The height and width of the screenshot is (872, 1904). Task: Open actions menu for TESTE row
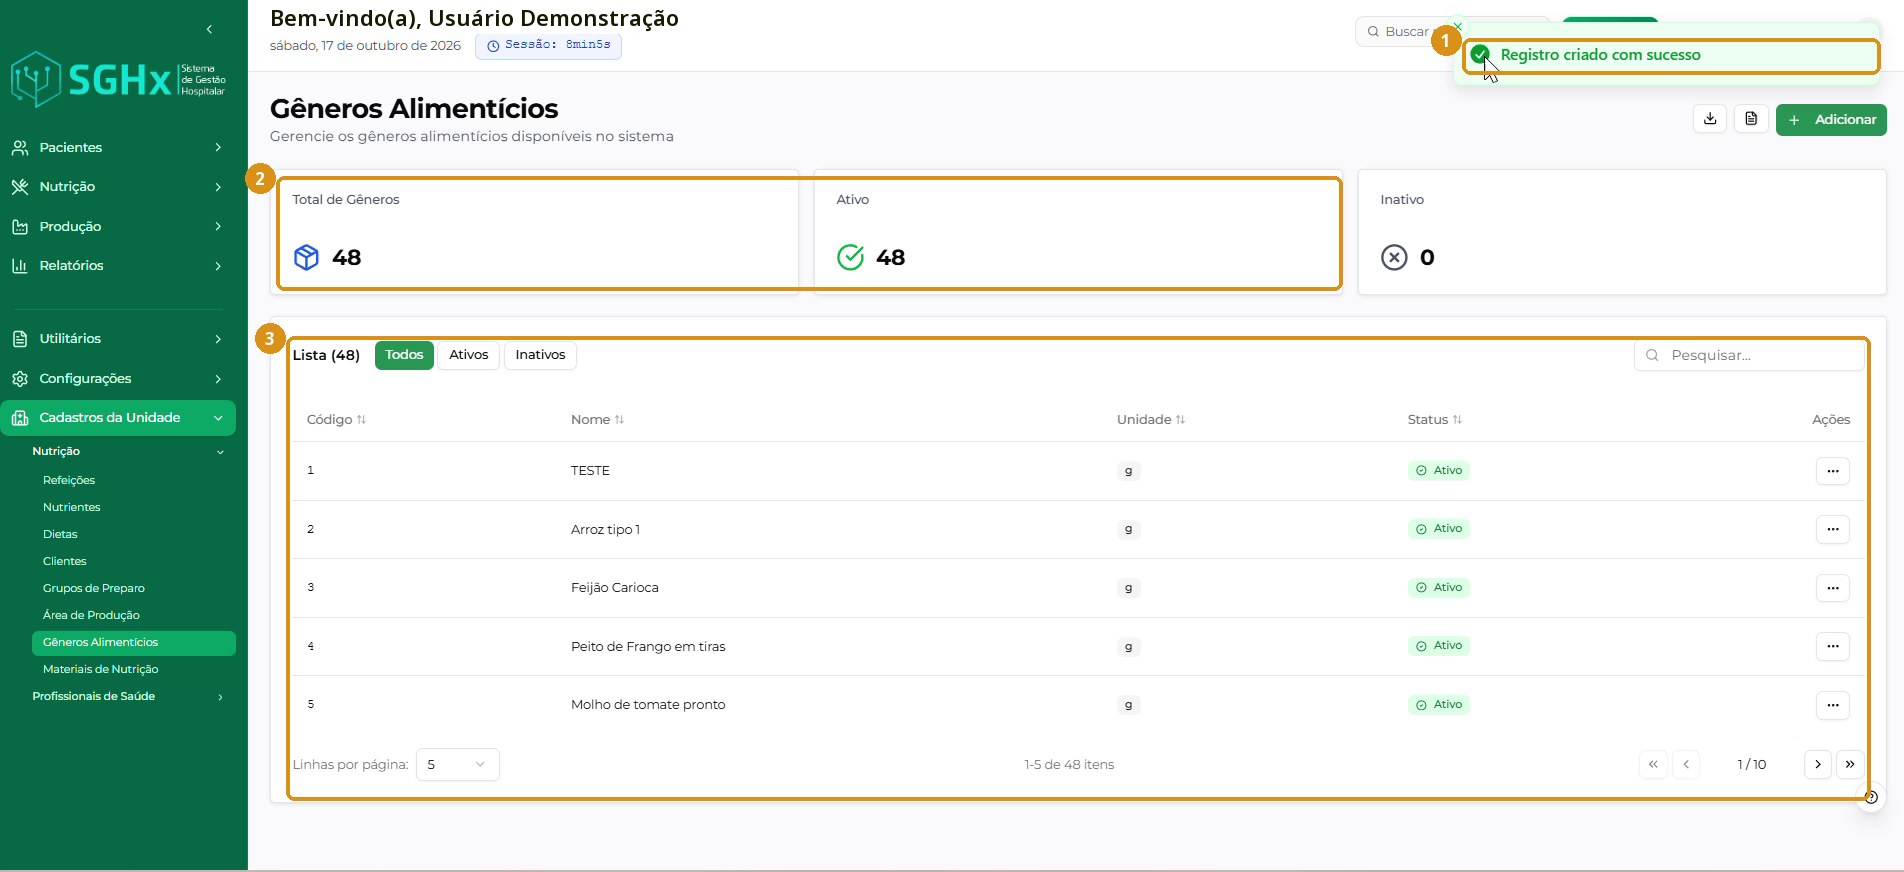(1832, 471)
